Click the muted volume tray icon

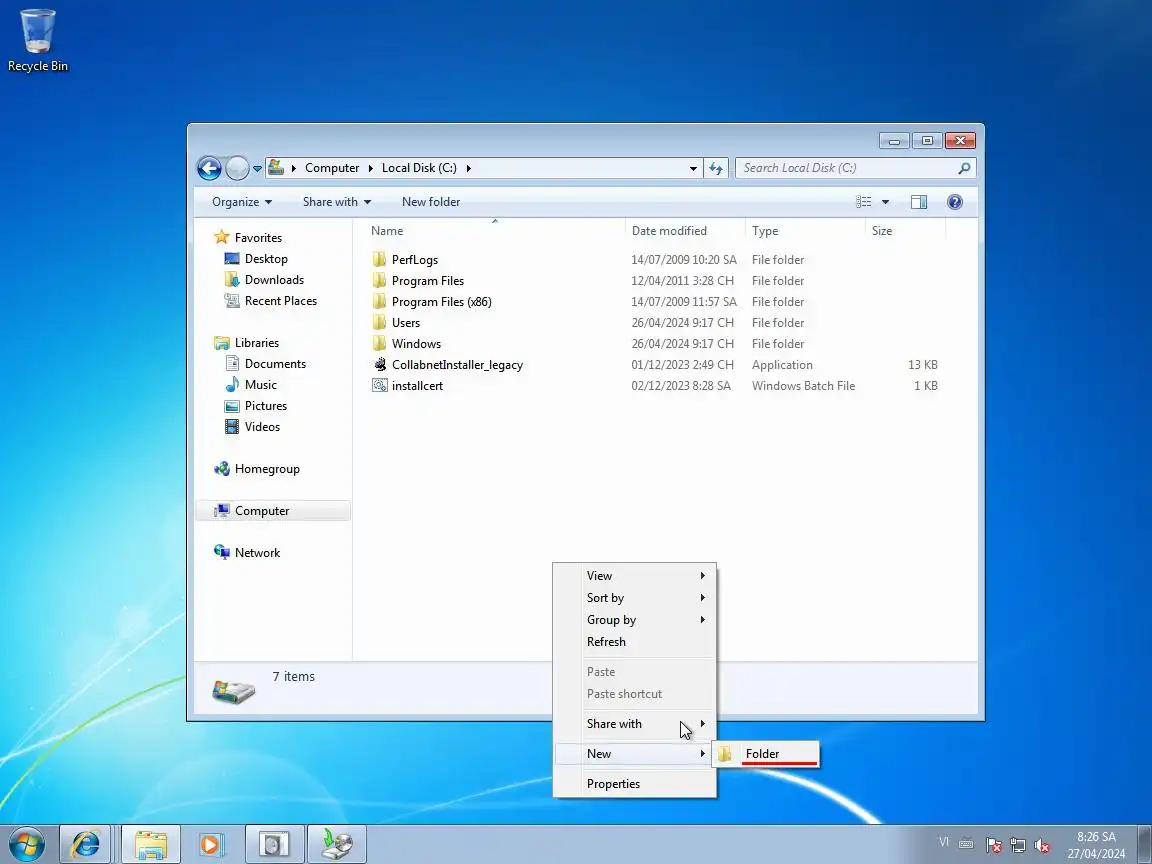coord(1042,846)
